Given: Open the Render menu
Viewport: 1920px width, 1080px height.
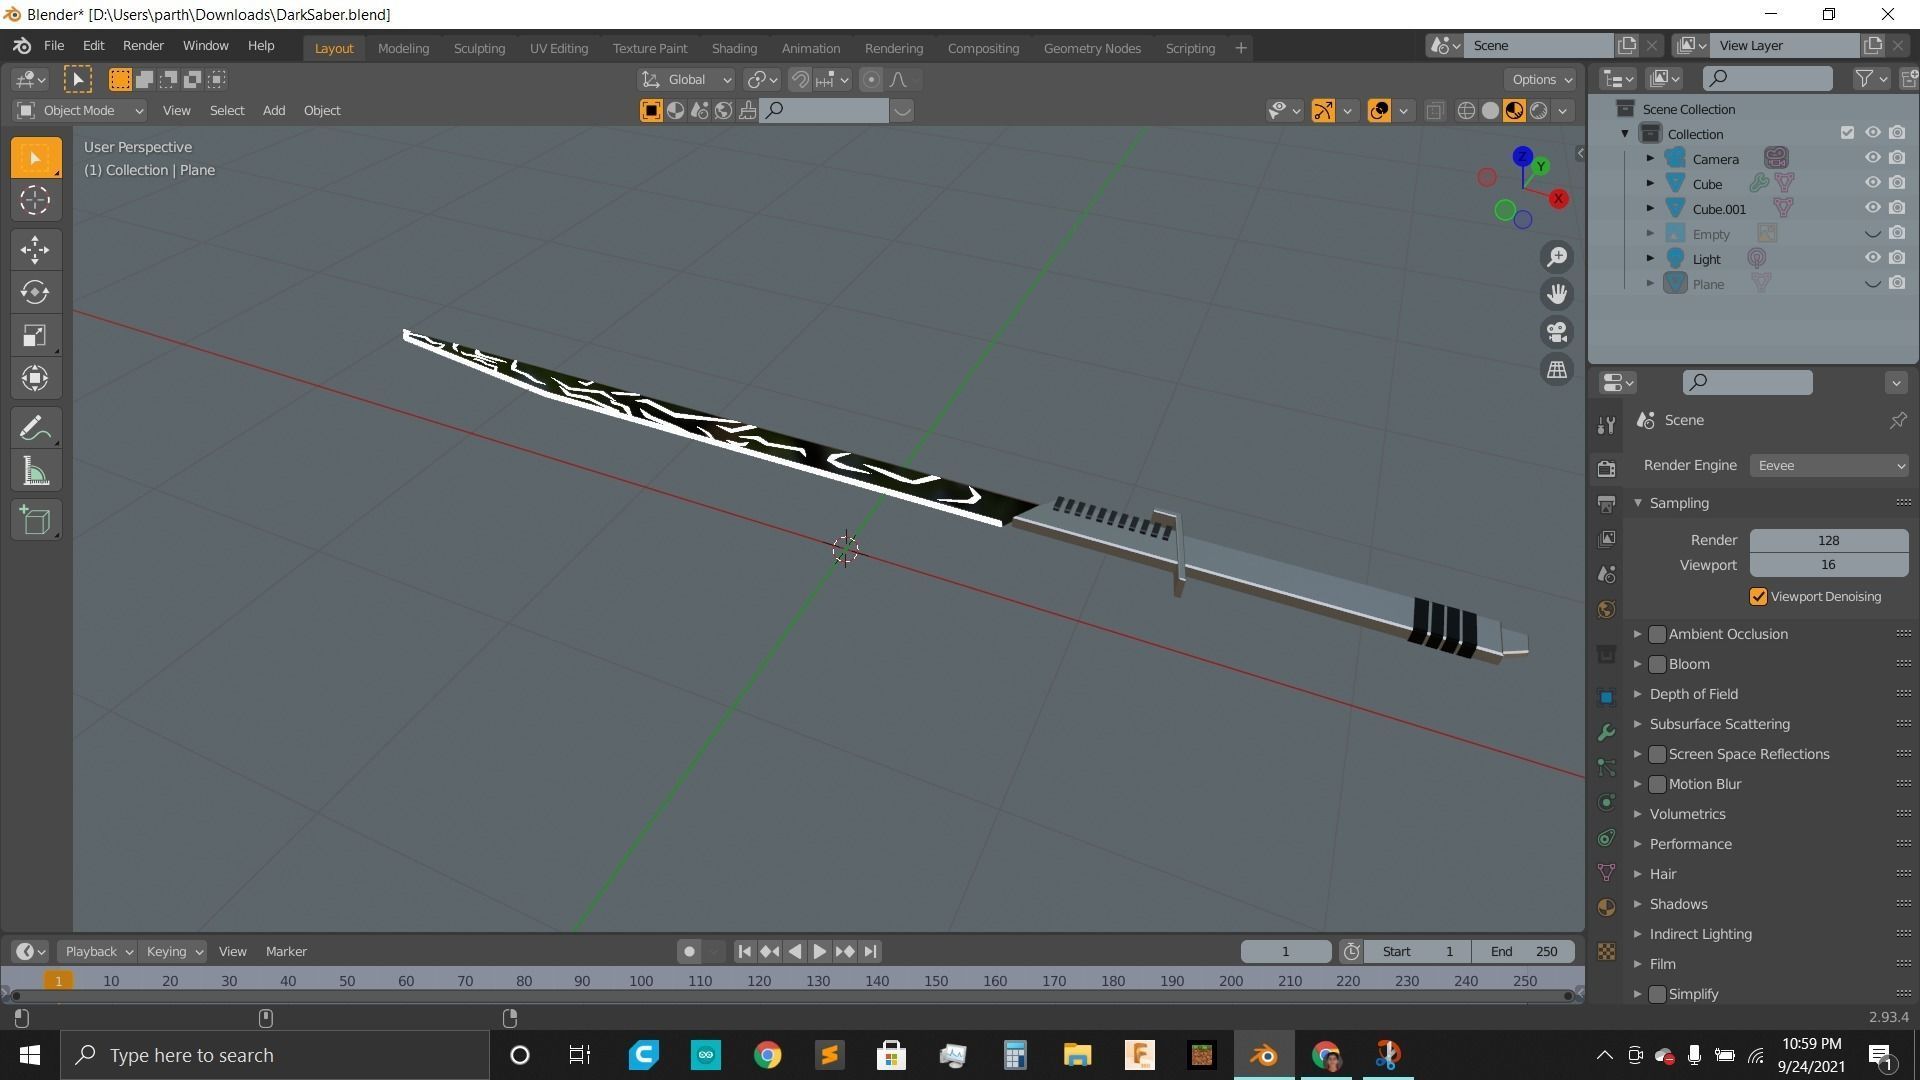Looking at the screenshot, I should tap(143, 46).
